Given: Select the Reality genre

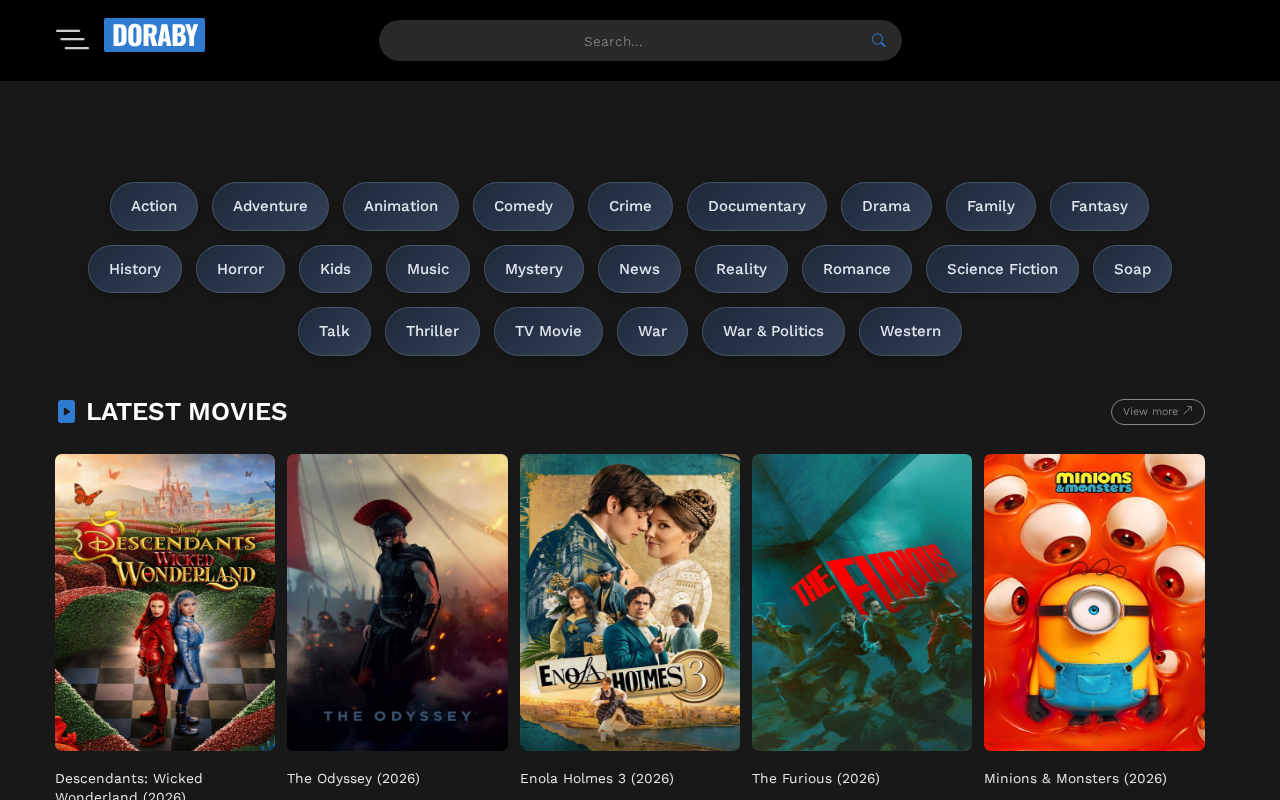Looking at the screenshot, I should [x=741, y=269].
